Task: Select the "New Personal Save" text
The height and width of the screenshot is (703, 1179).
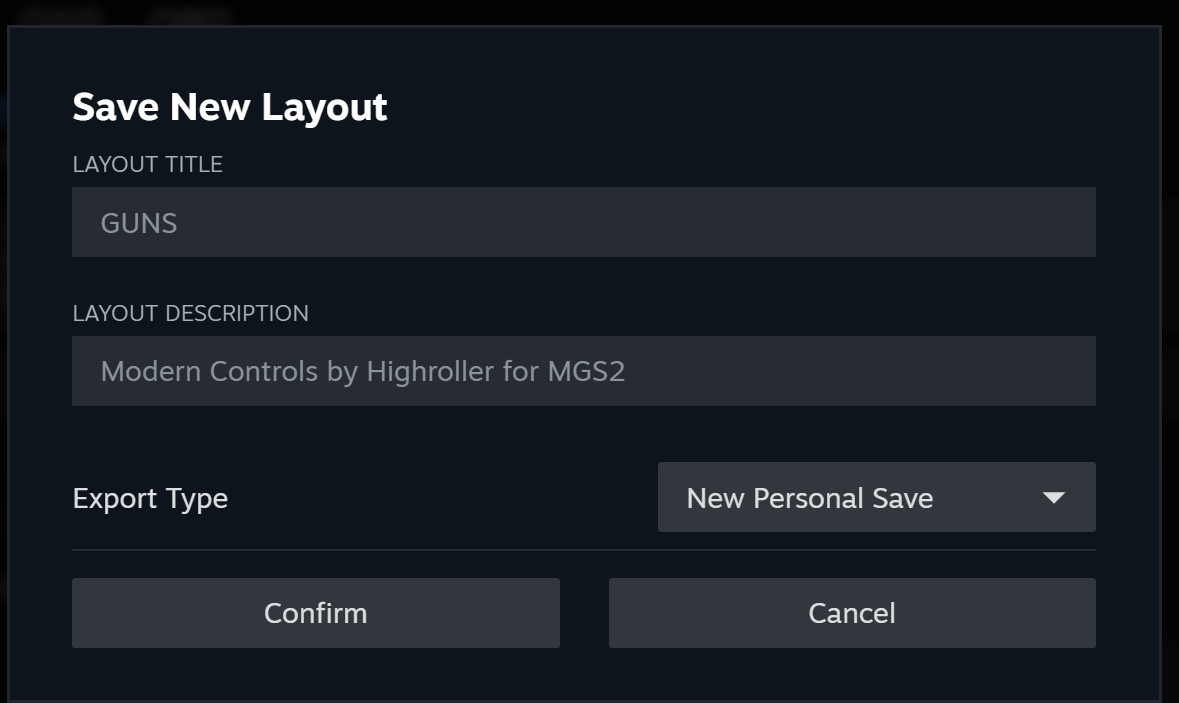Action: (x=809, y=498)
